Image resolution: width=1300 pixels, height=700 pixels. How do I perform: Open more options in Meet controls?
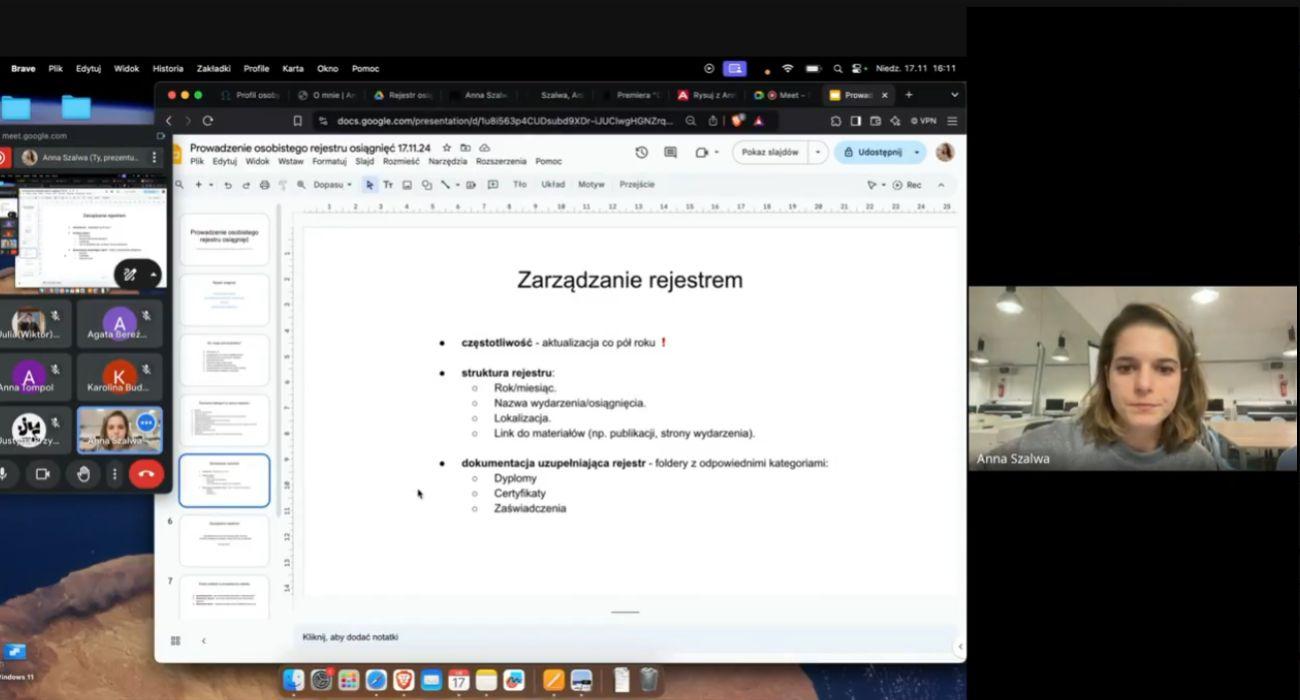115,474
